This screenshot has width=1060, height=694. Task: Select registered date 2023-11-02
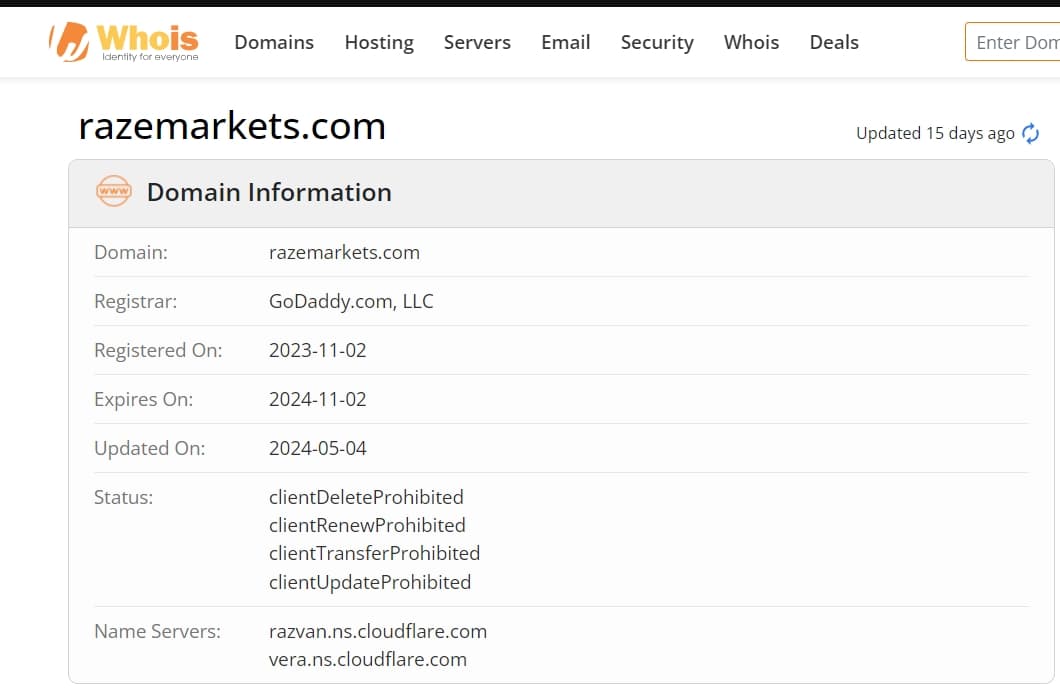(x=318, y=350)
